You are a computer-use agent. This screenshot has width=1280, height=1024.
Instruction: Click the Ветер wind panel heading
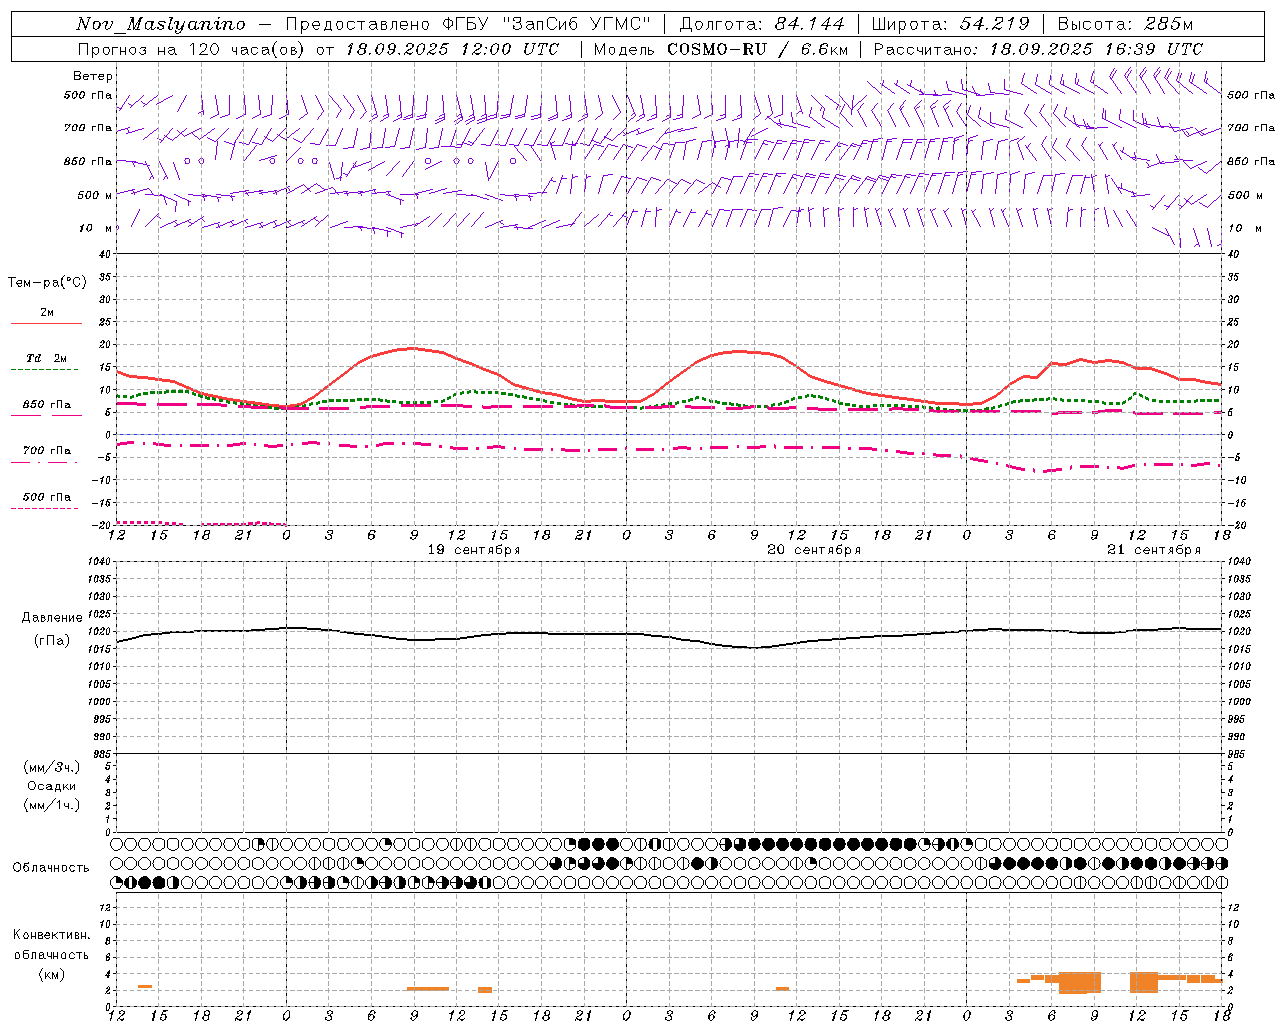93,76
